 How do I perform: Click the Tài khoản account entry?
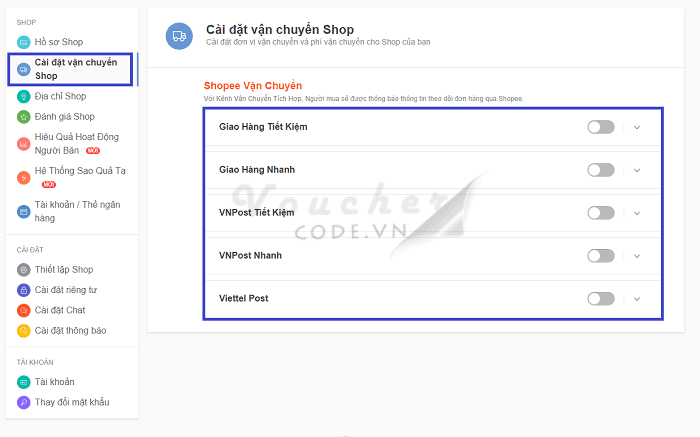(54, 382)
